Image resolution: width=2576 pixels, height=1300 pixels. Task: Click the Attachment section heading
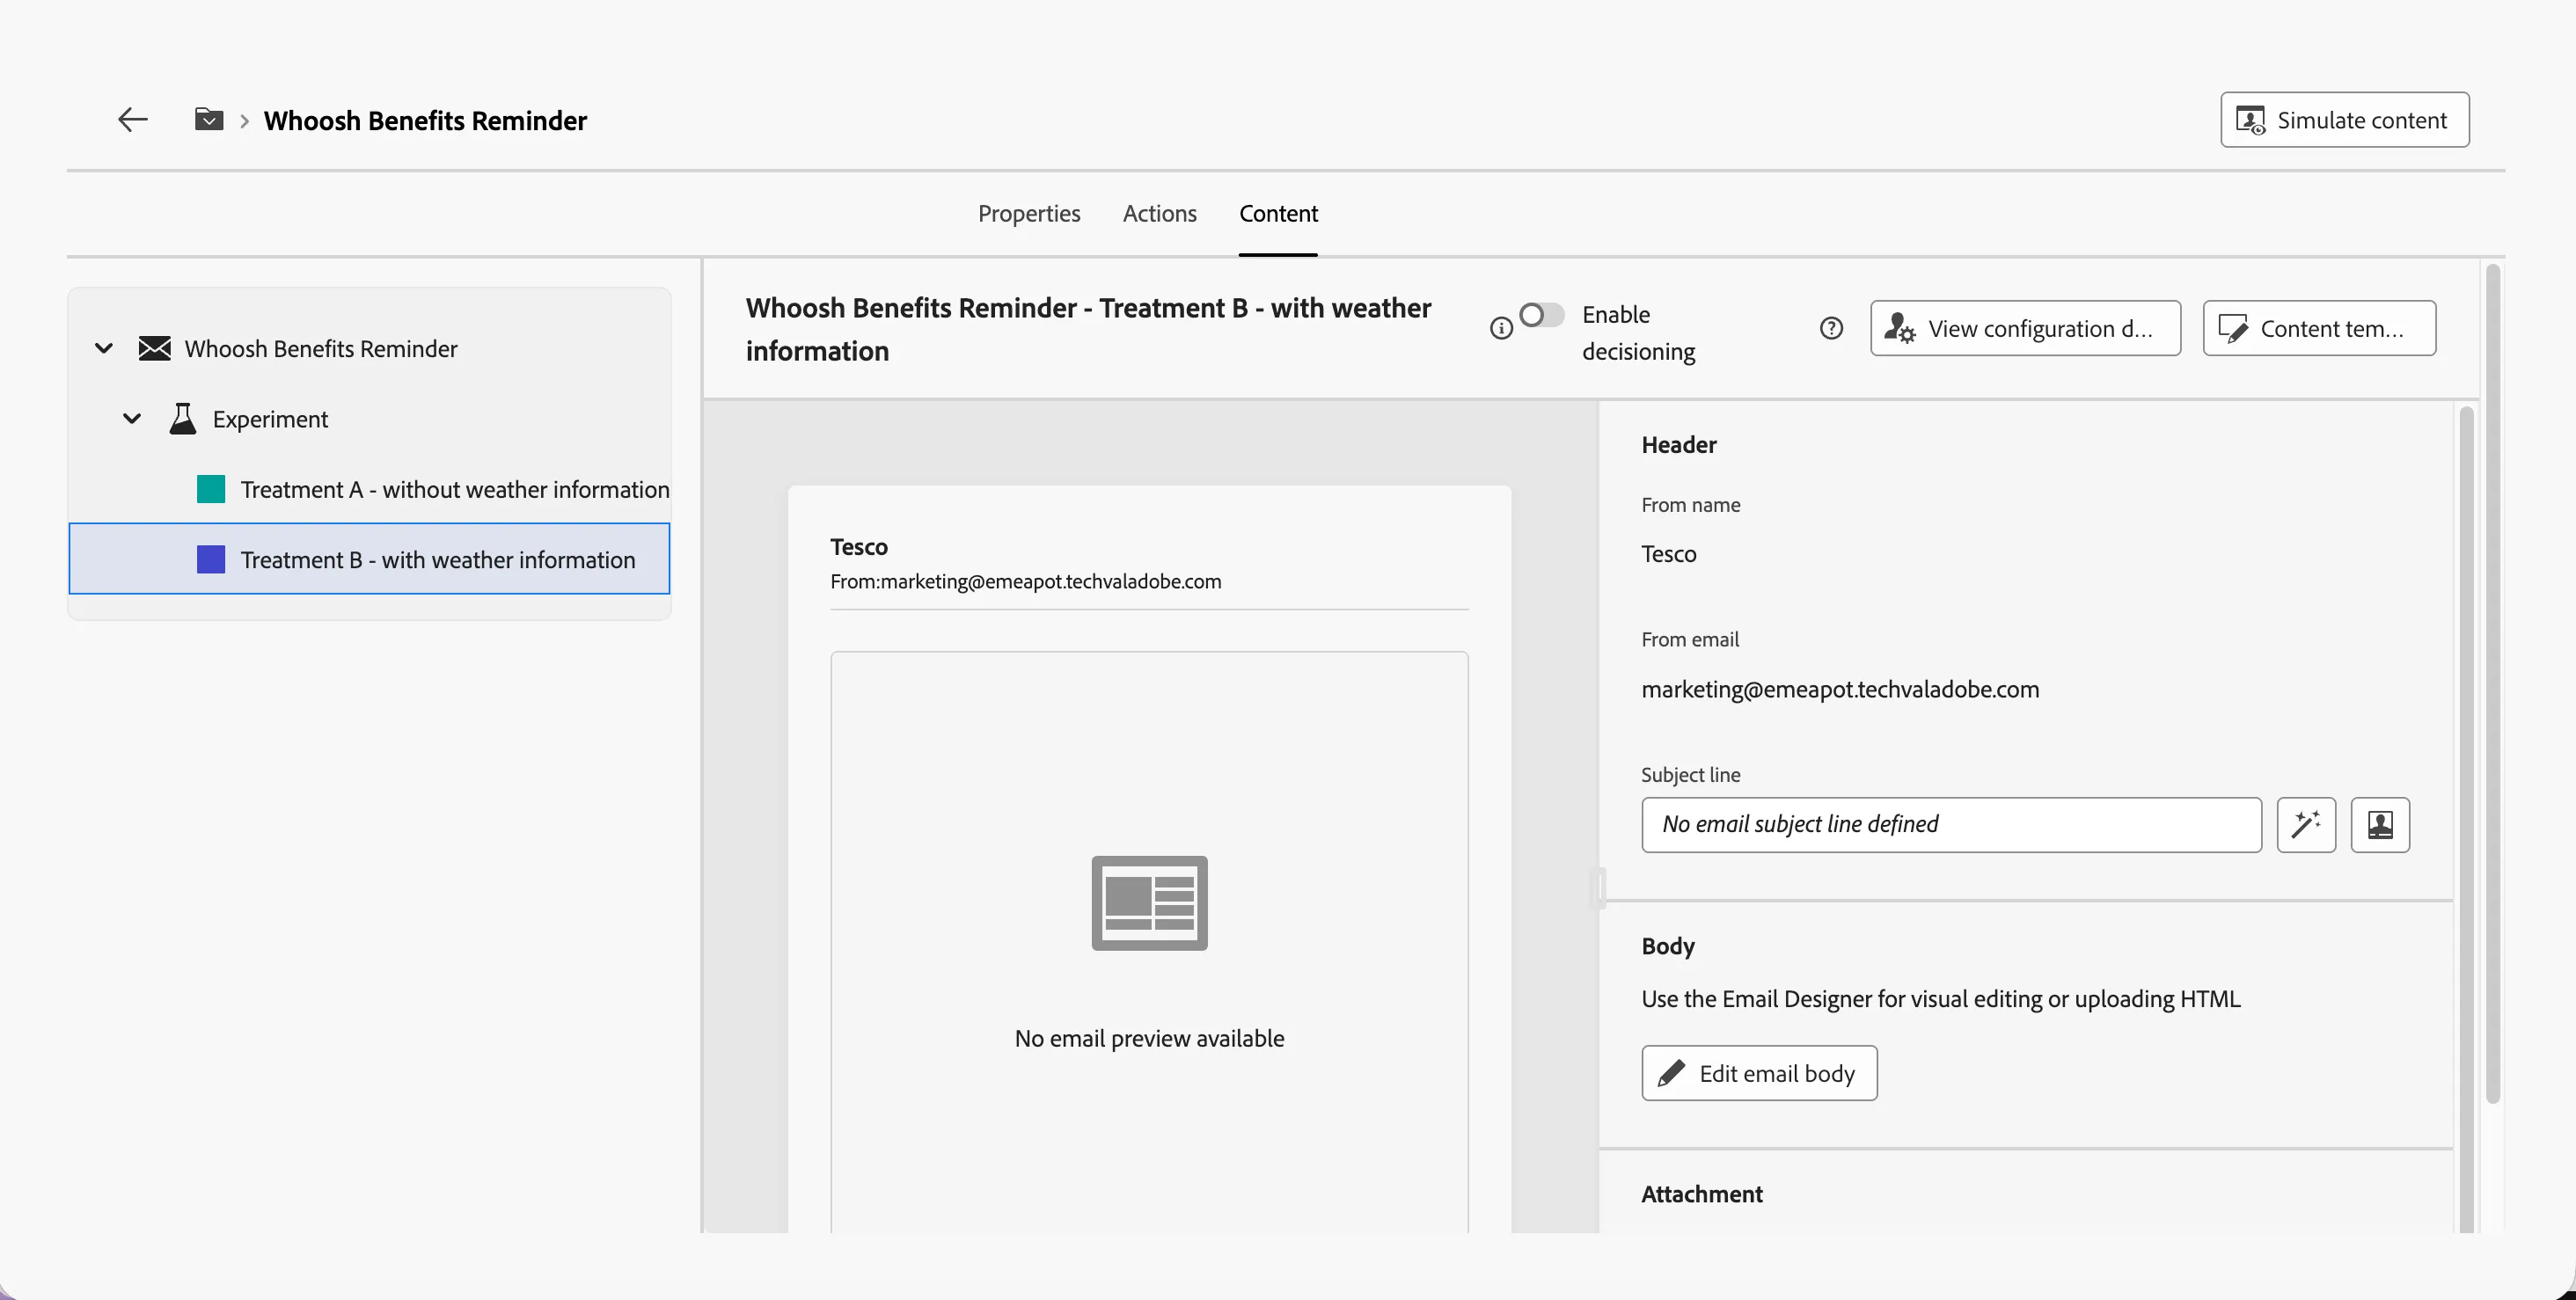pyautogui.click(x=1701, y=1194)
